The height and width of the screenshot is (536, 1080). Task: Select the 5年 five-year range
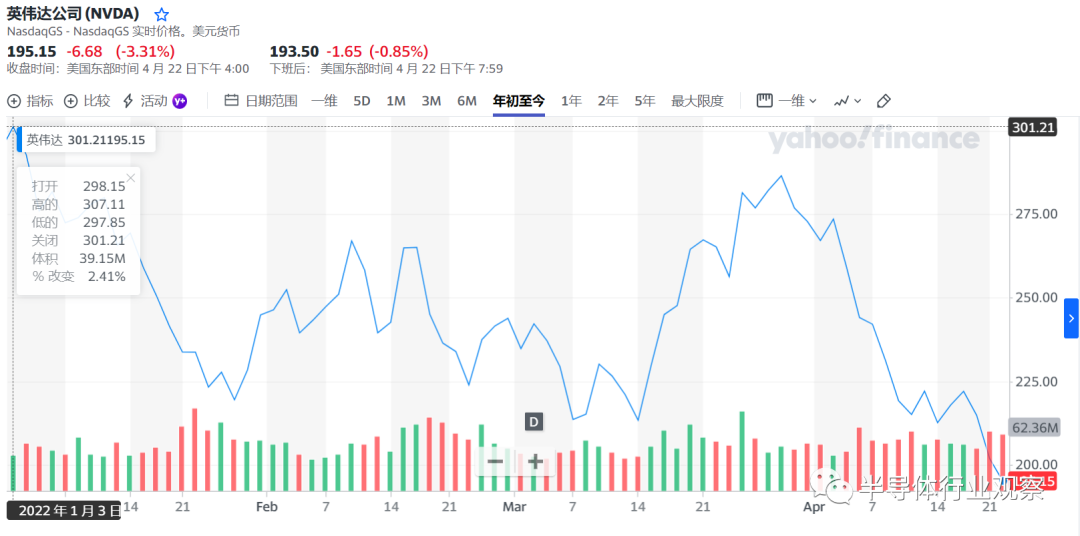tap(645, 101)
